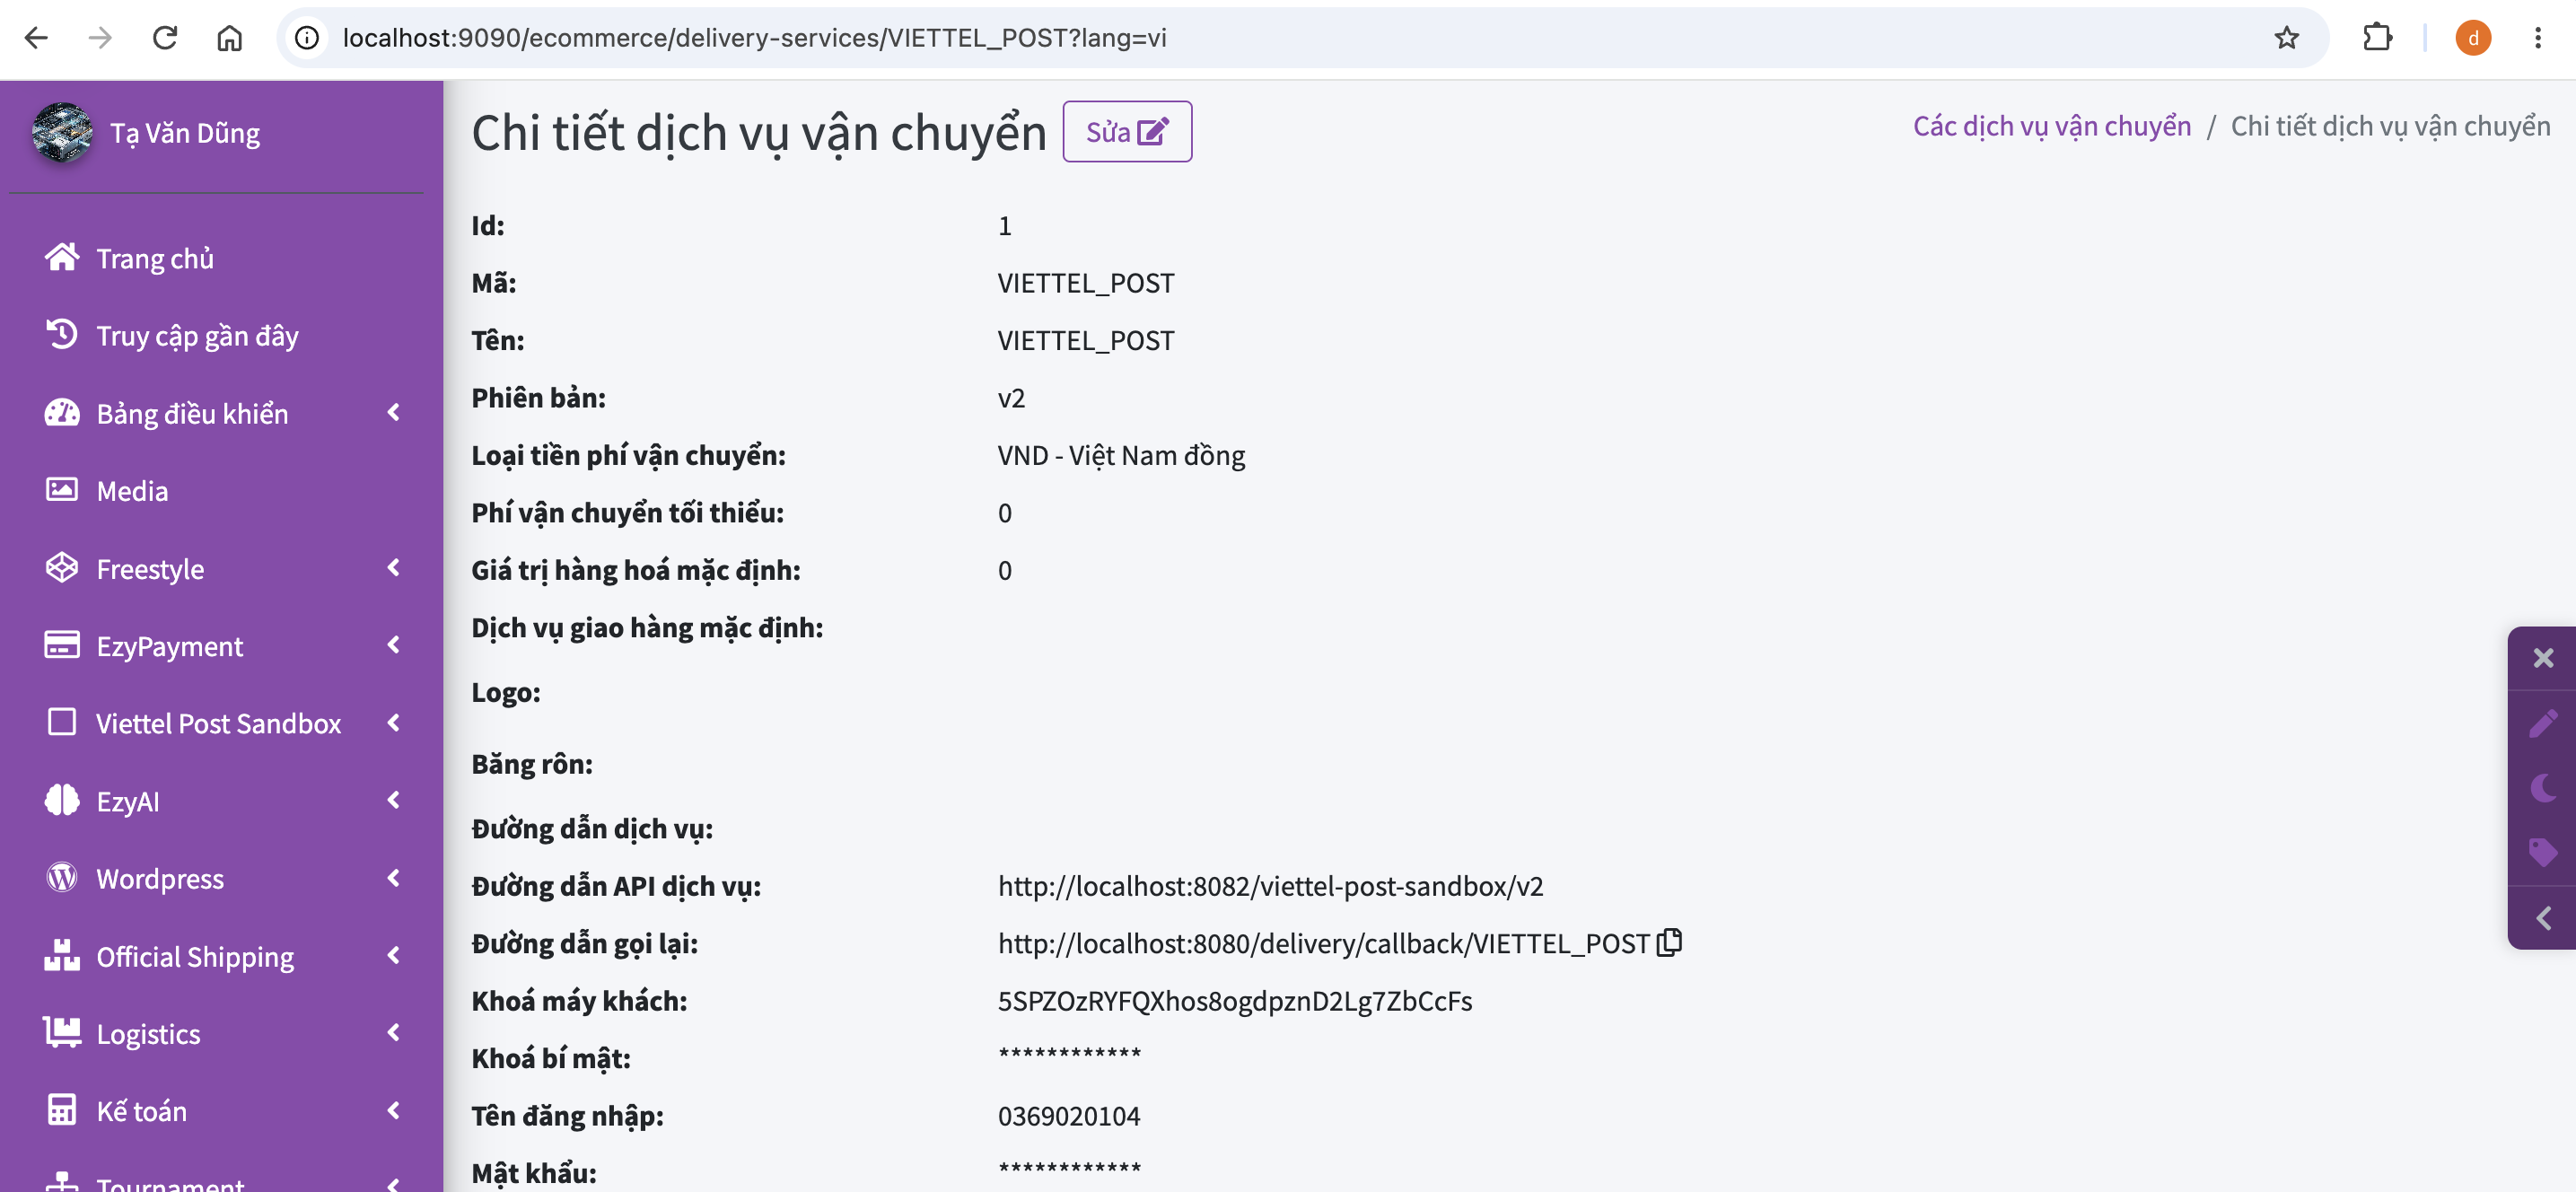
Task: Click the Official Shipping boxes icon
Action: pos(62,955)
